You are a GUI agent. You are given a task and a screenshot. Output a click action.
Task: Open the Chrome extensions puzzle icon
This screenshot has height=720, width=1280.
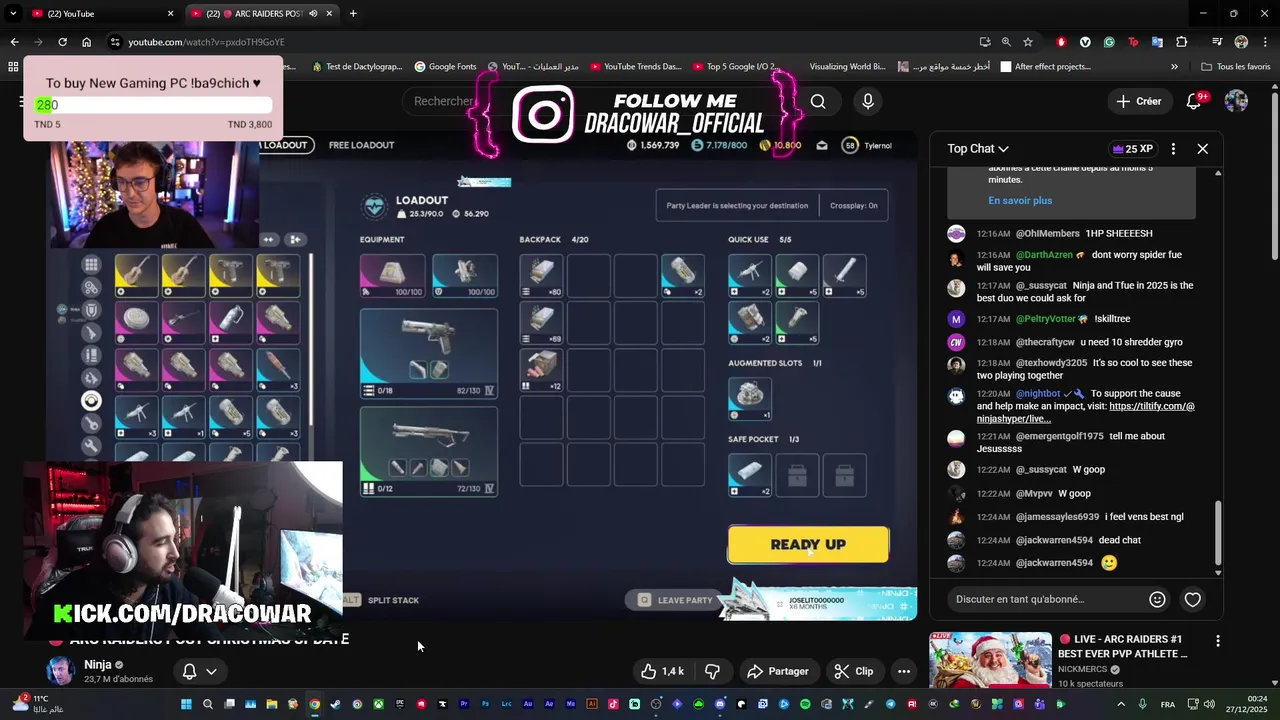pos(1181,42)
